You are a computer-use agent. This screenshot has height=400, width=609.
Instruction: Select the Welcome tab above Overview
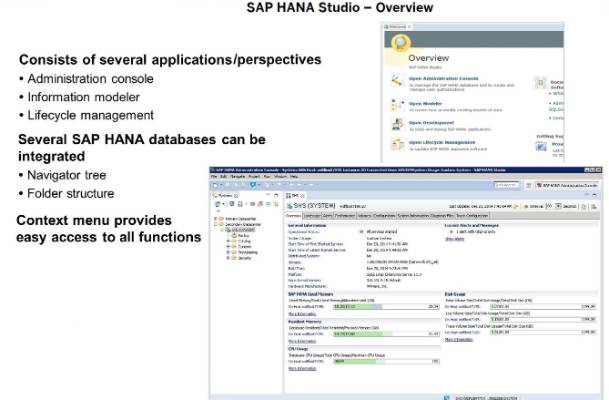click(398, 27)
